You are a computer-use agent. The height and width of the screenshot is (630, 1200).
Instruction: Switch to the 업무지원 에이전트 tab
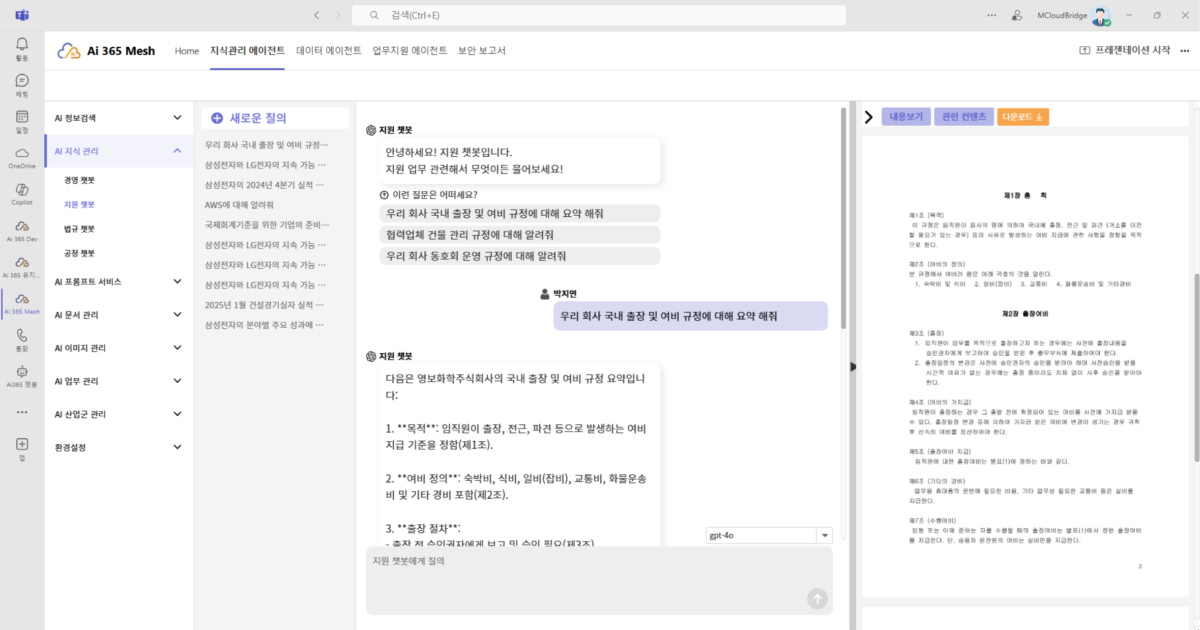410,51
